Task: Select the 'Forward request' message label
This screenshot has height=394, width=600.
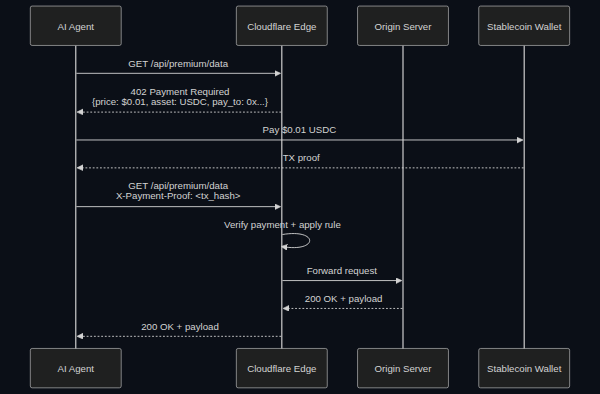Action: [x=342, y=271]
